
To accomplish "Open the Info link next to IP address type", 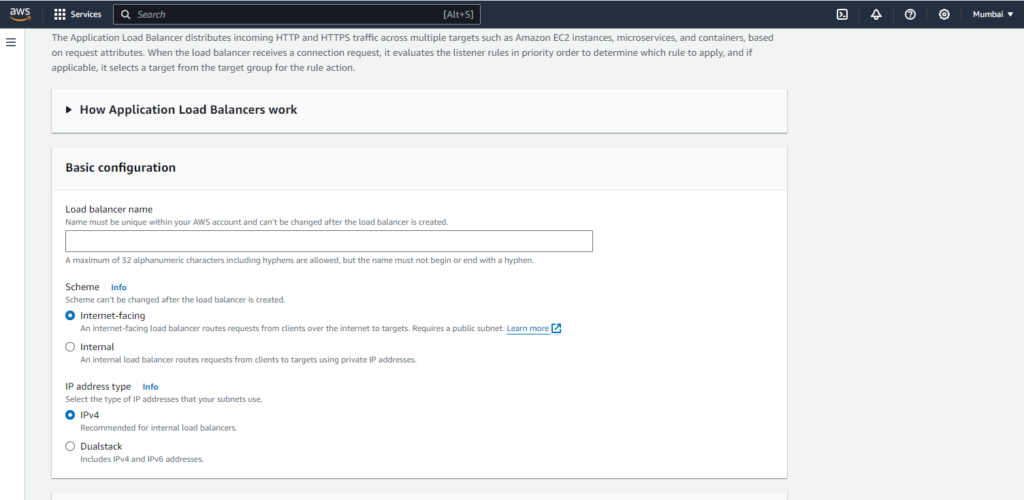I will point(150,386).
